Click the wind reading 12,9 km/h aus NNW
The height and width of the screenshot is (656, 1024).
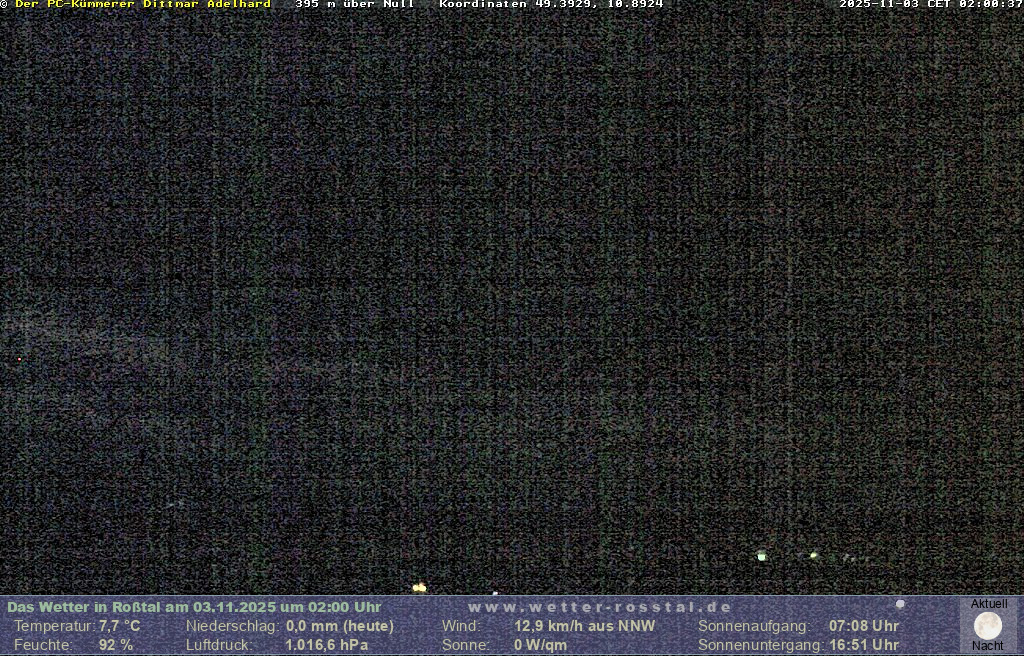point(585,626)
